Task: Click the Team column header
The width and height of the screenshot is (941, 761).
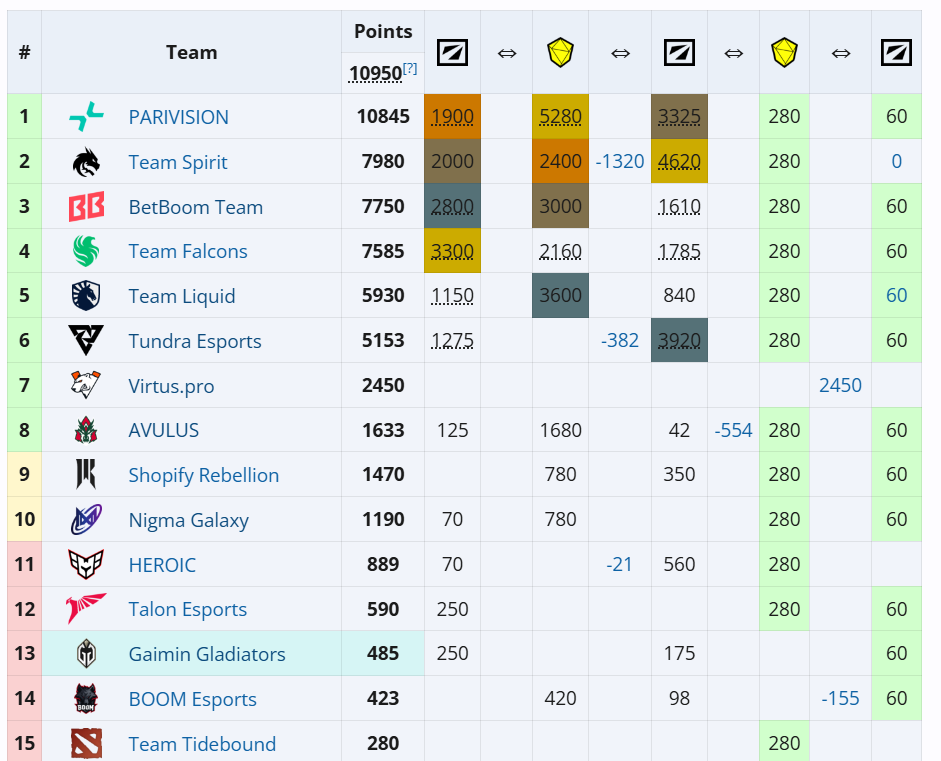Action: (x=191, y=52)
